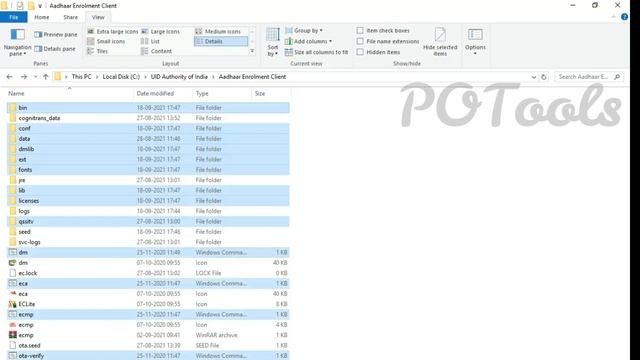640x360 pixels.
Task: Toggle the Preview pane
Action: click(56, 35)
